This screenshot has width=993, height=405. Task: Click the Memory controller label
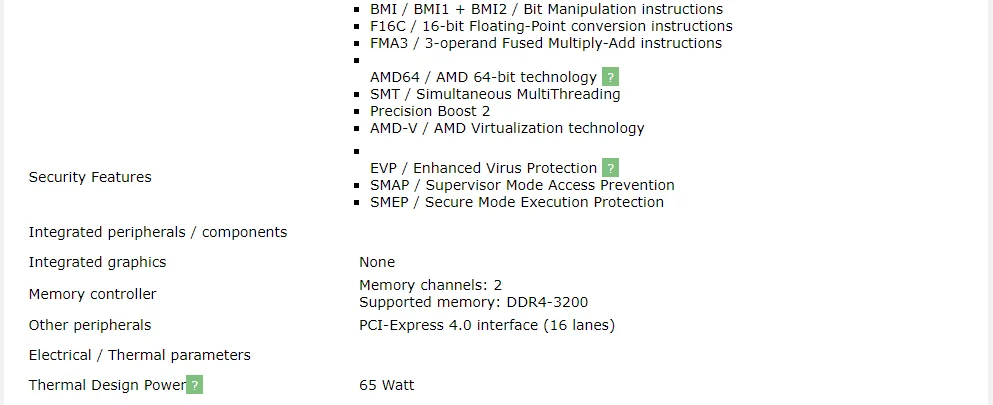(92, 294)
